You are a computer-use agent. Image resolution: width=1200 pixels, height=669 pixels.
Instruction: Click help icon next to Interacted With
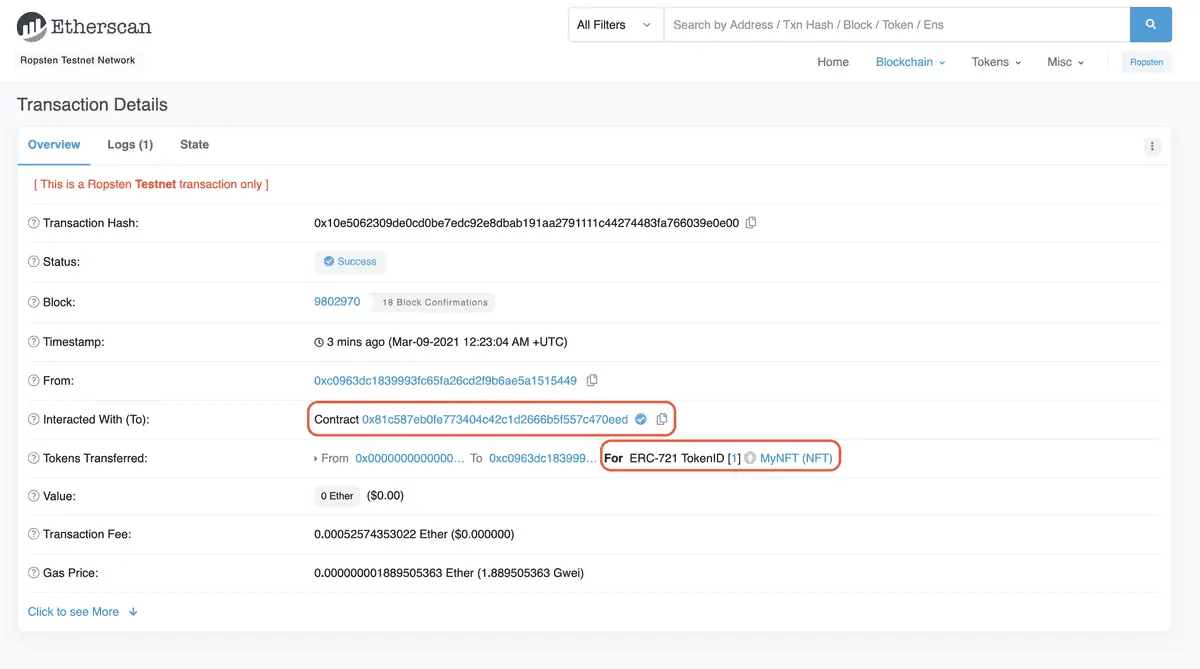[34, 420]
